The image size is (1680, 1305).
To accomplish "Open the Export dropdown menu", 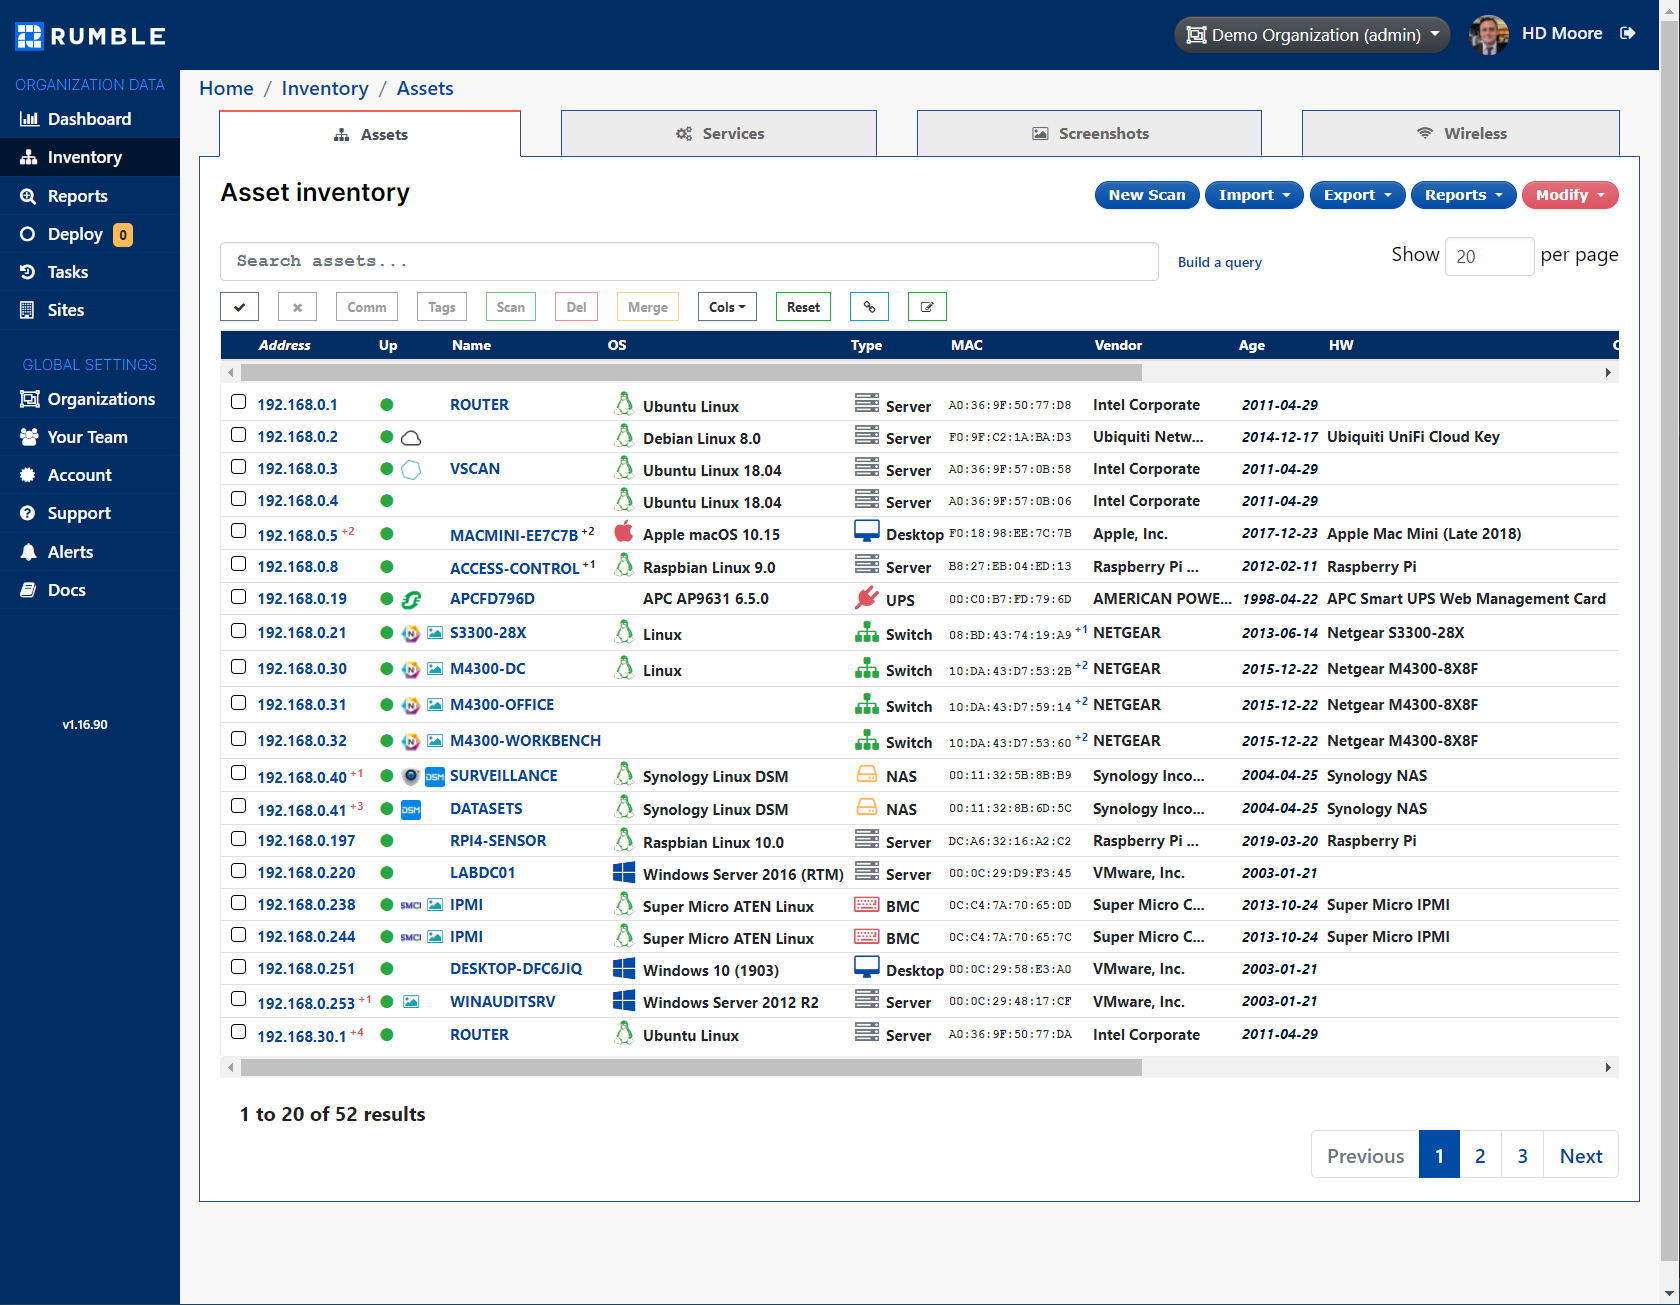I will [1357, 195].
